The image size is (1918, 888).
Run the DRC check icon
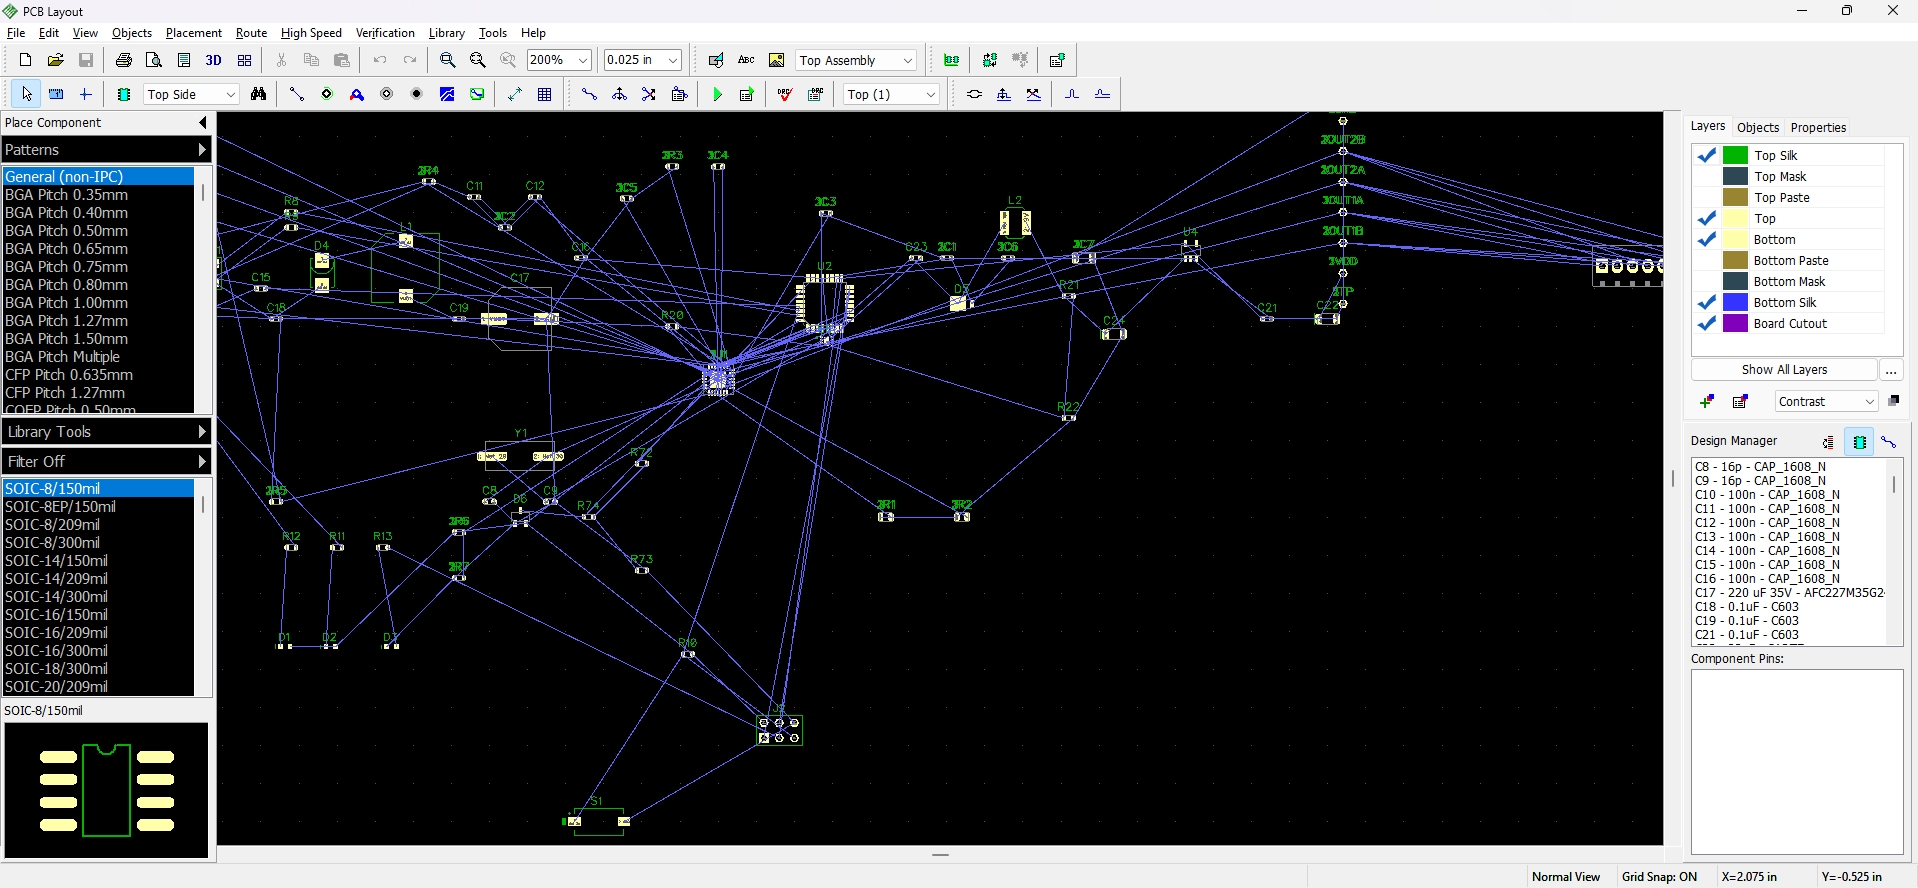tap(785, 94)
